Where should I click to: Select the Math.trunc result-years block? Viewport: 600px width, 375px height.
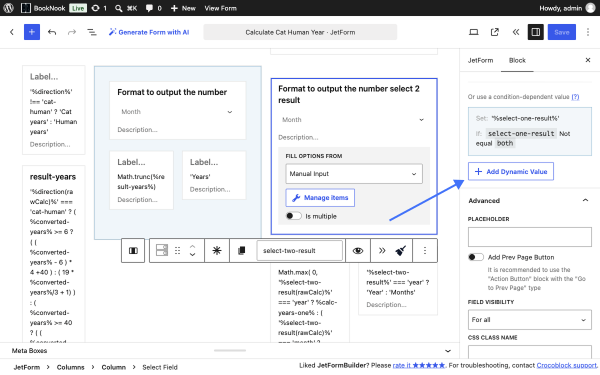(x=141, y=180)
